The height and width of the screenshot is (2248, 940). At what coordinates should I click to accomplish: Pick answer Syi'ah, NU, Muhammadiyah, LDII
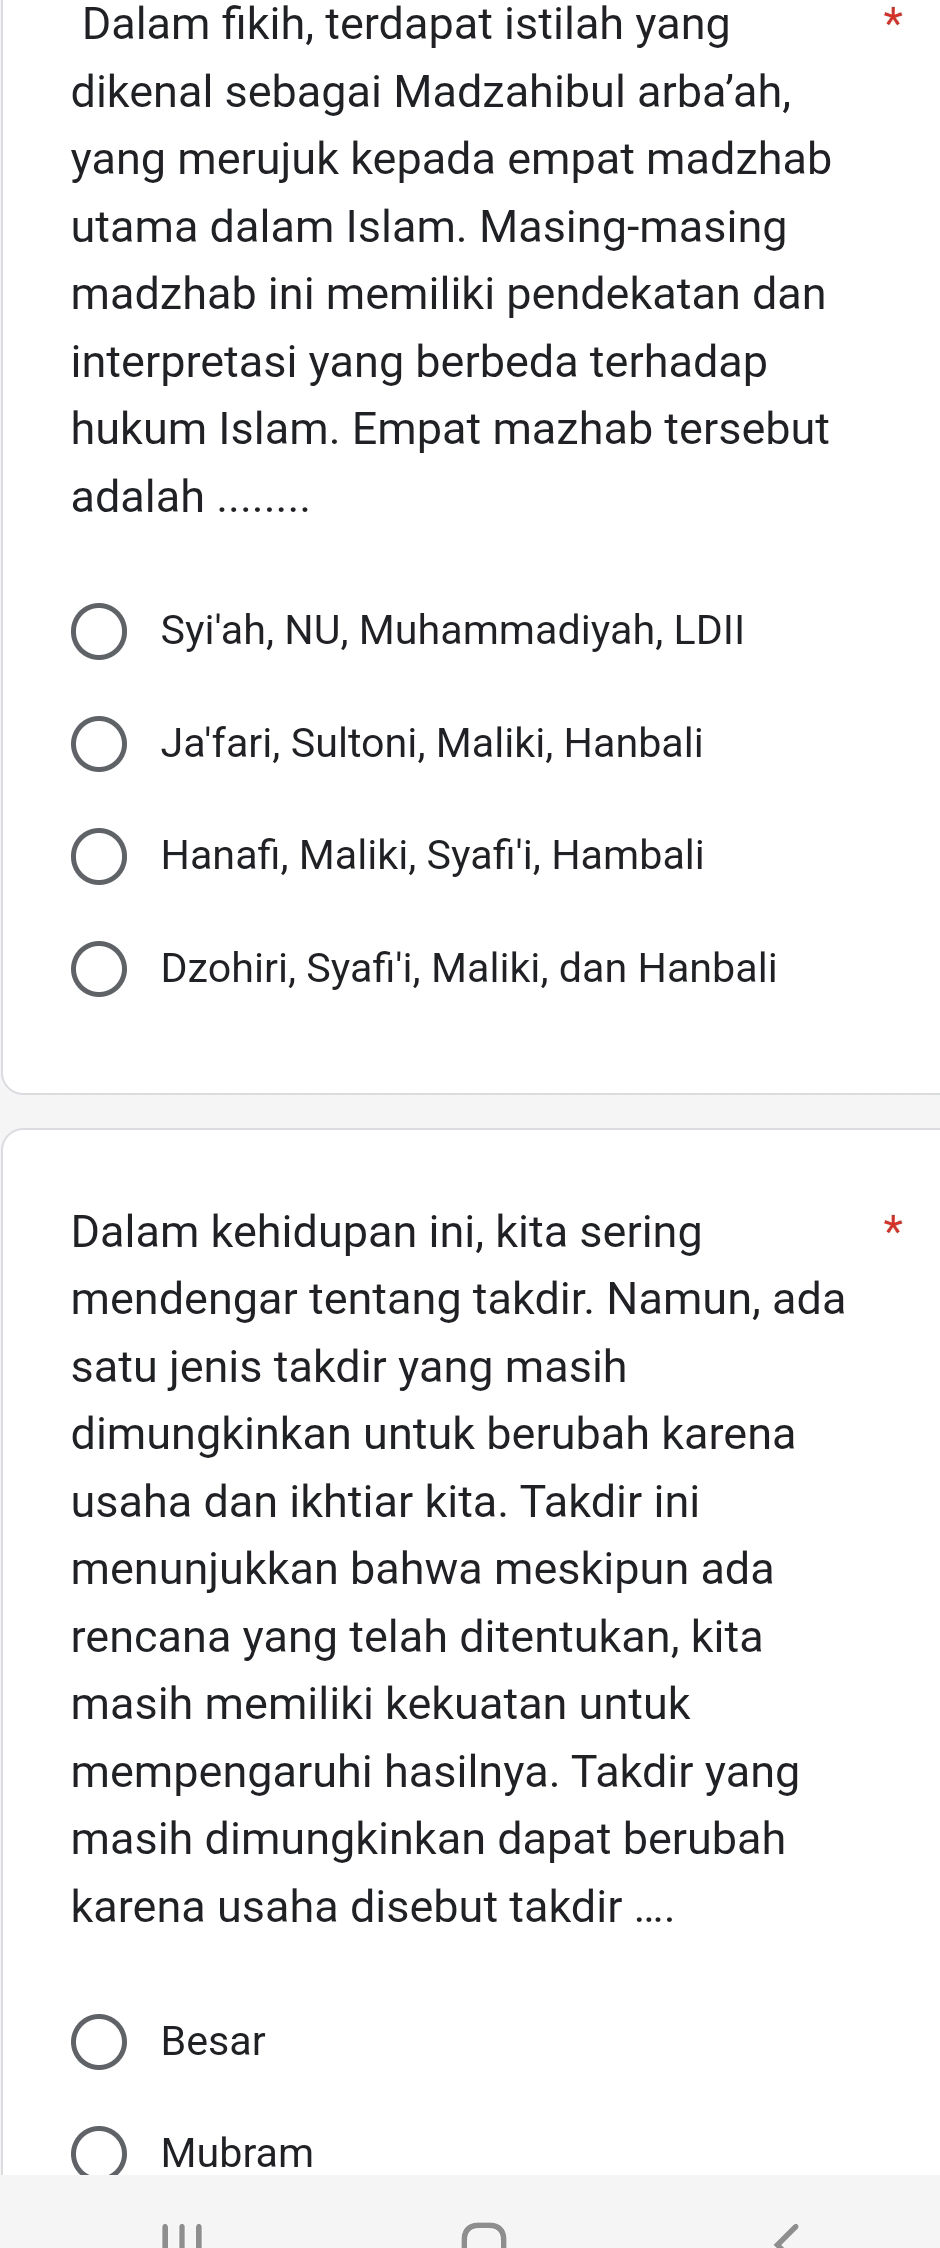click(x=100, y=633)
